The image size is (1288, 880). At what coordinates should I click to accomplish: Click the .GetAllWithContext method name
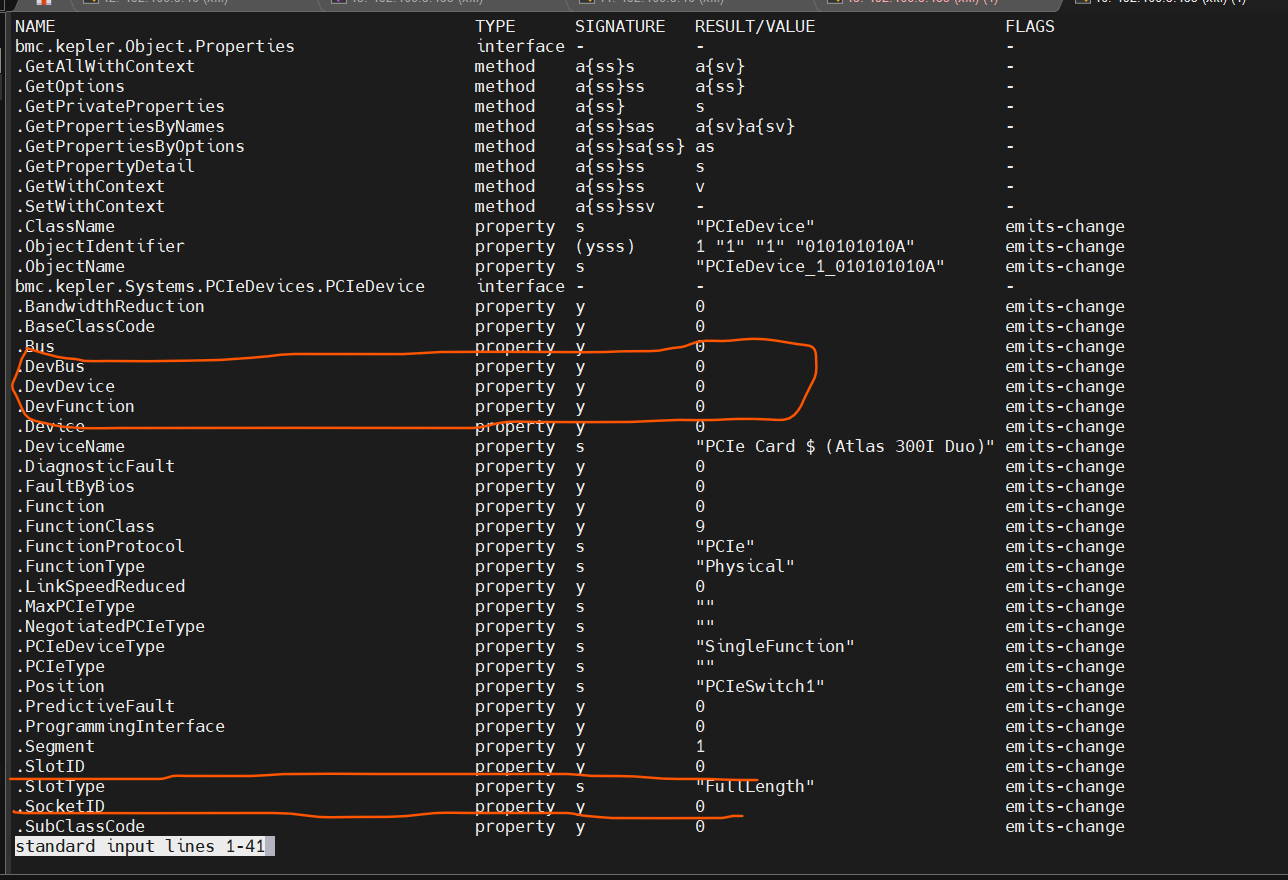[105, 67]
